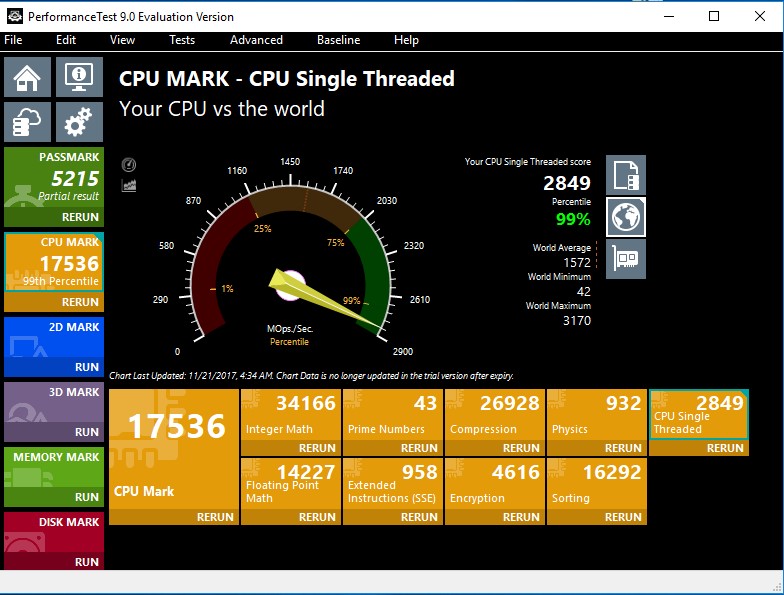
Task: Run the Memory Mark test
Action: point(86,497)
